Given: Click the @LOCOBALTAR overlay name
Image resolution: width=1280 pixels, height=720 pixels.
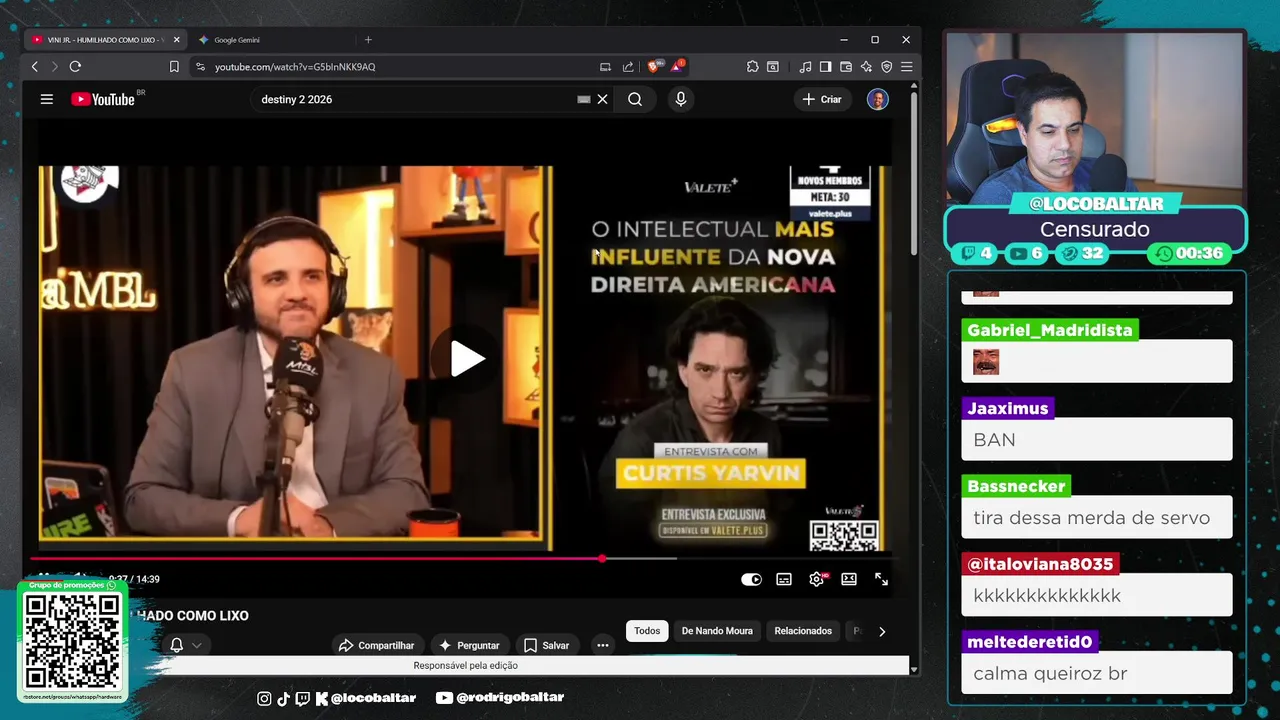Looking at the screenshot, I should click(x=1095, y=204).
